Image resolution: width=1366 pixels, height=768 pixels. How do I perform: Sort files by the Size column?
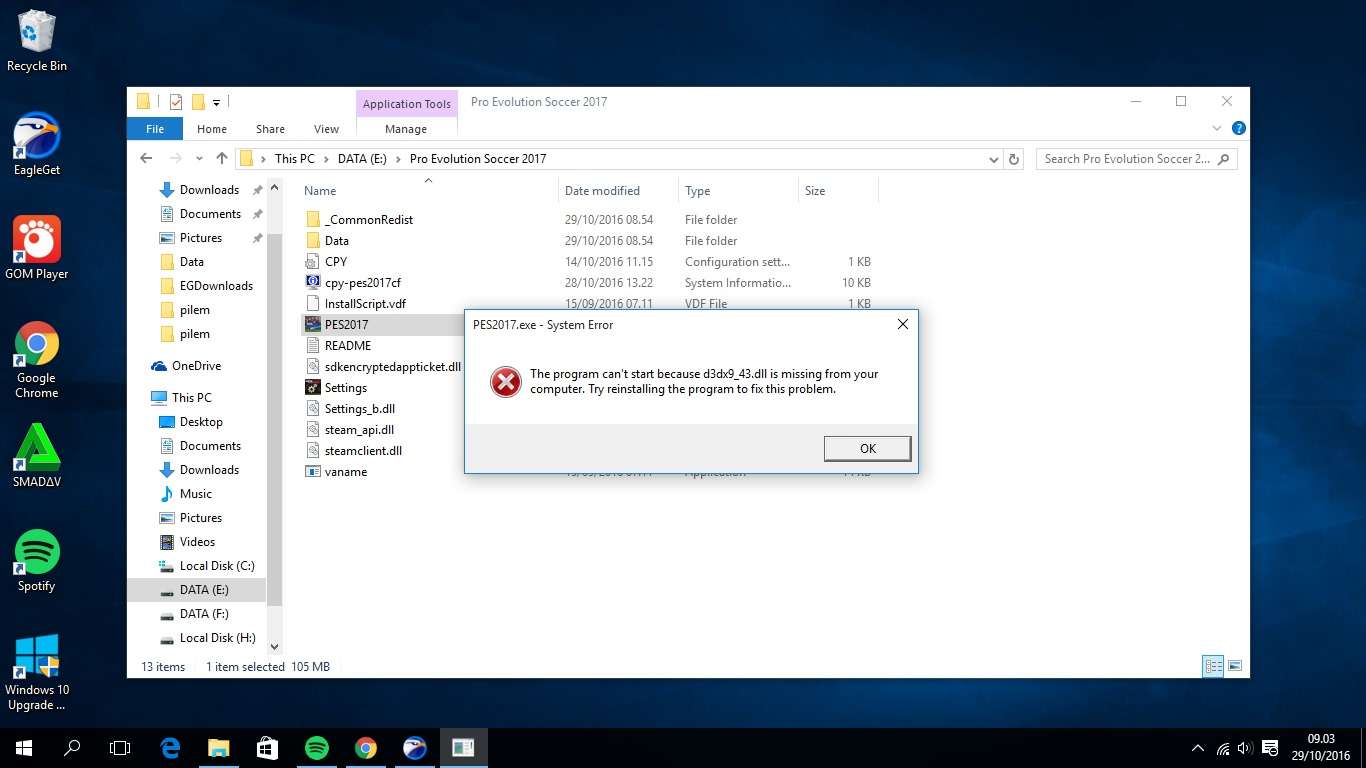coord(815,190)
